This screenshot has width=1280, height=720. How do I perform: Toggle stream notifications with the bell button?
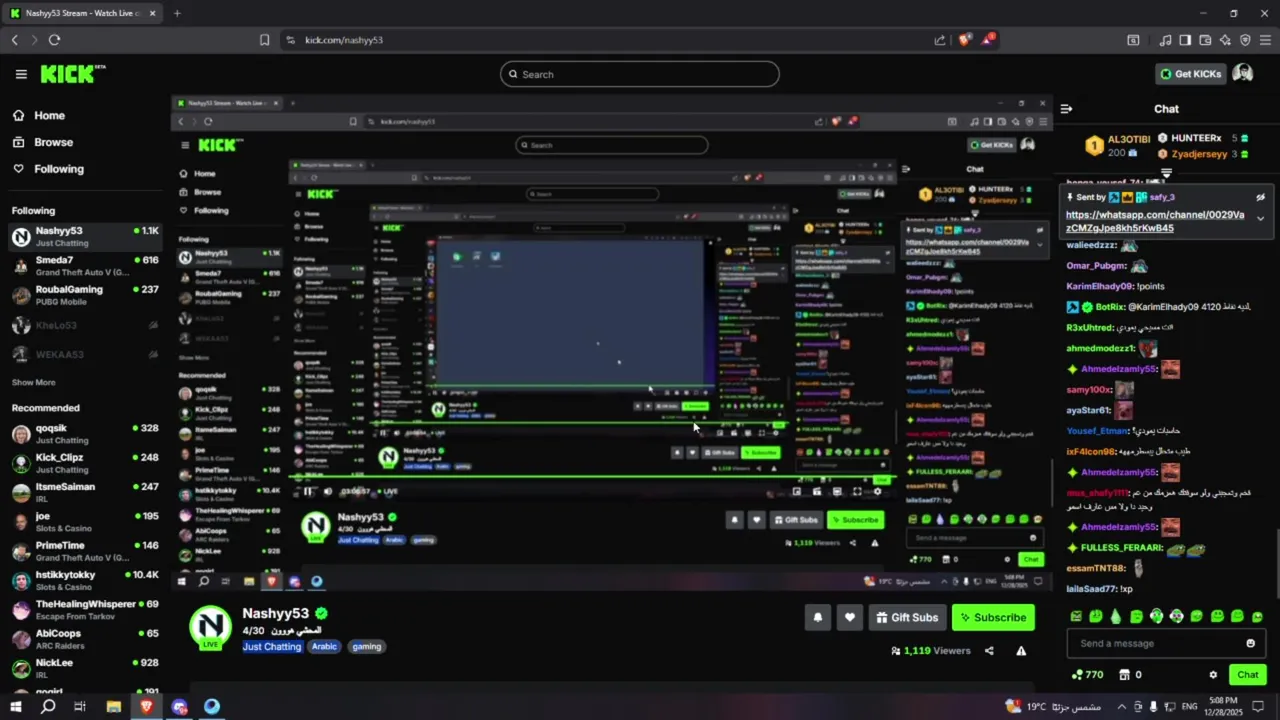817,618
